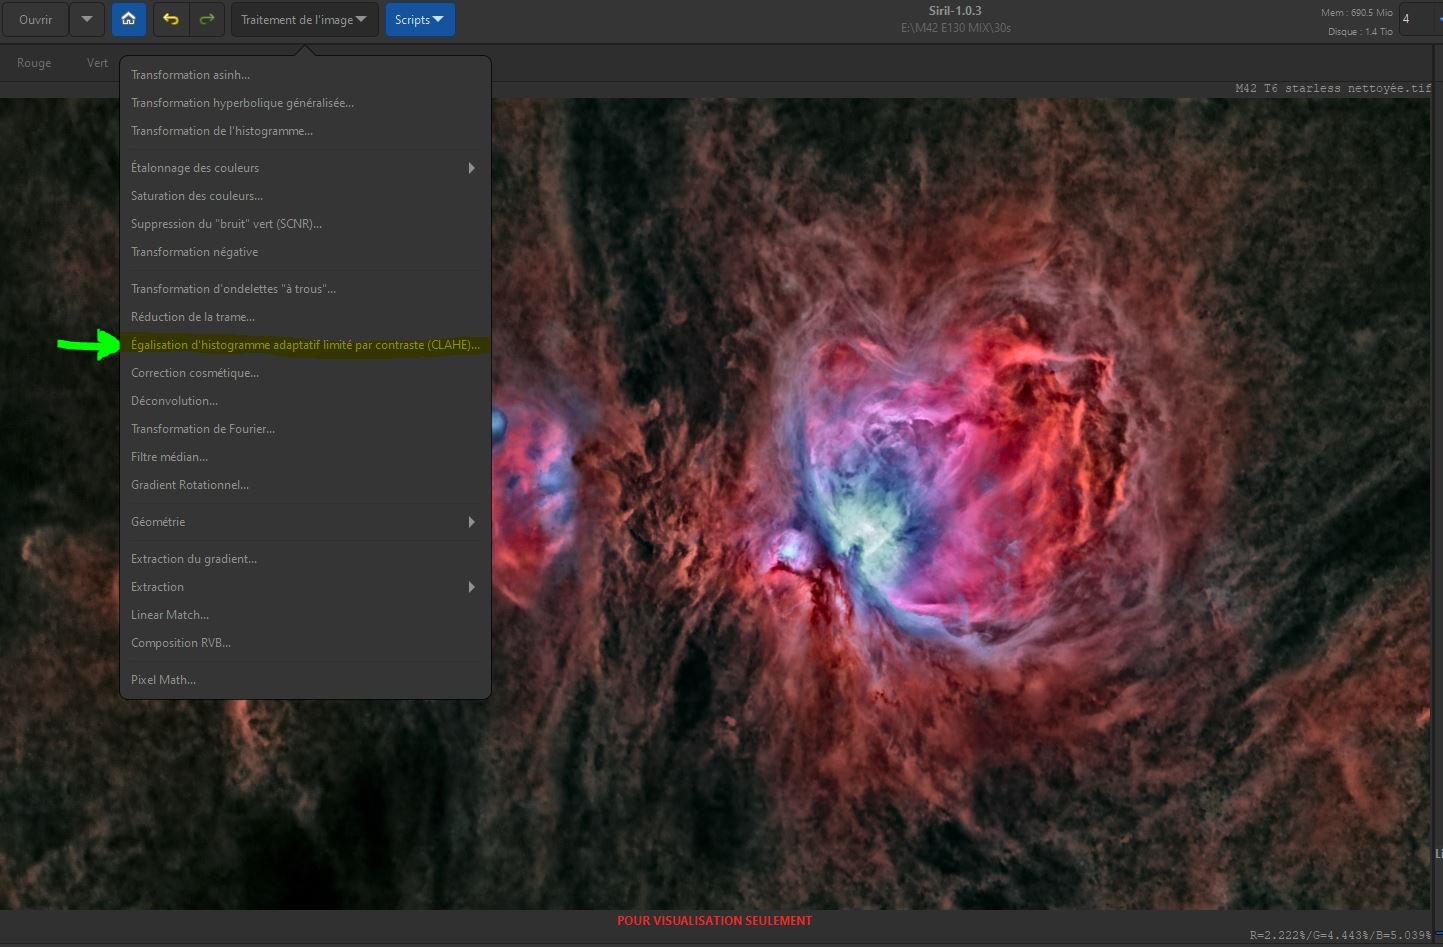Select Suppression du bruit vert (SCNR)

305,224
